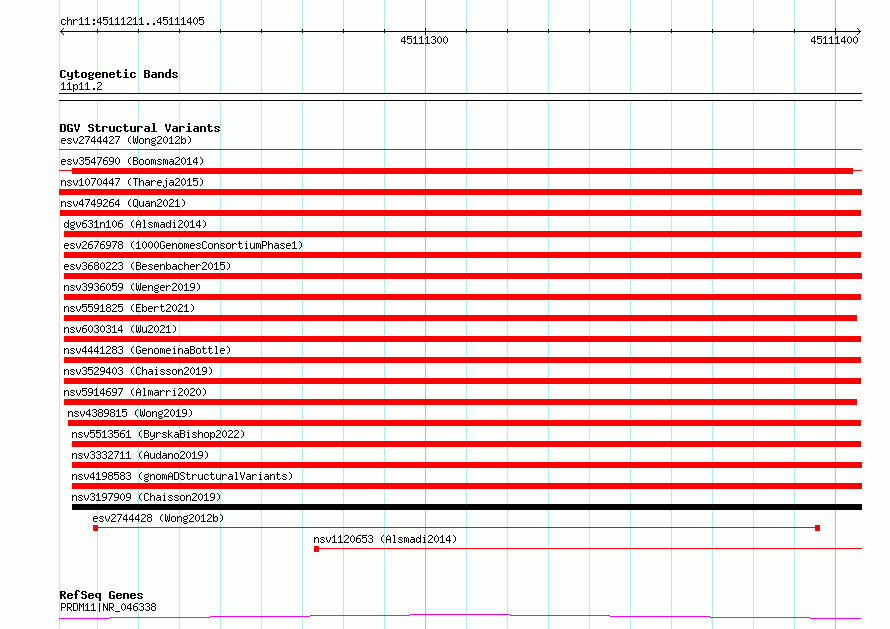The image size is (890, 629).
Task: Click the RefSeq Genes track title
Action: [x=101, y=595]
